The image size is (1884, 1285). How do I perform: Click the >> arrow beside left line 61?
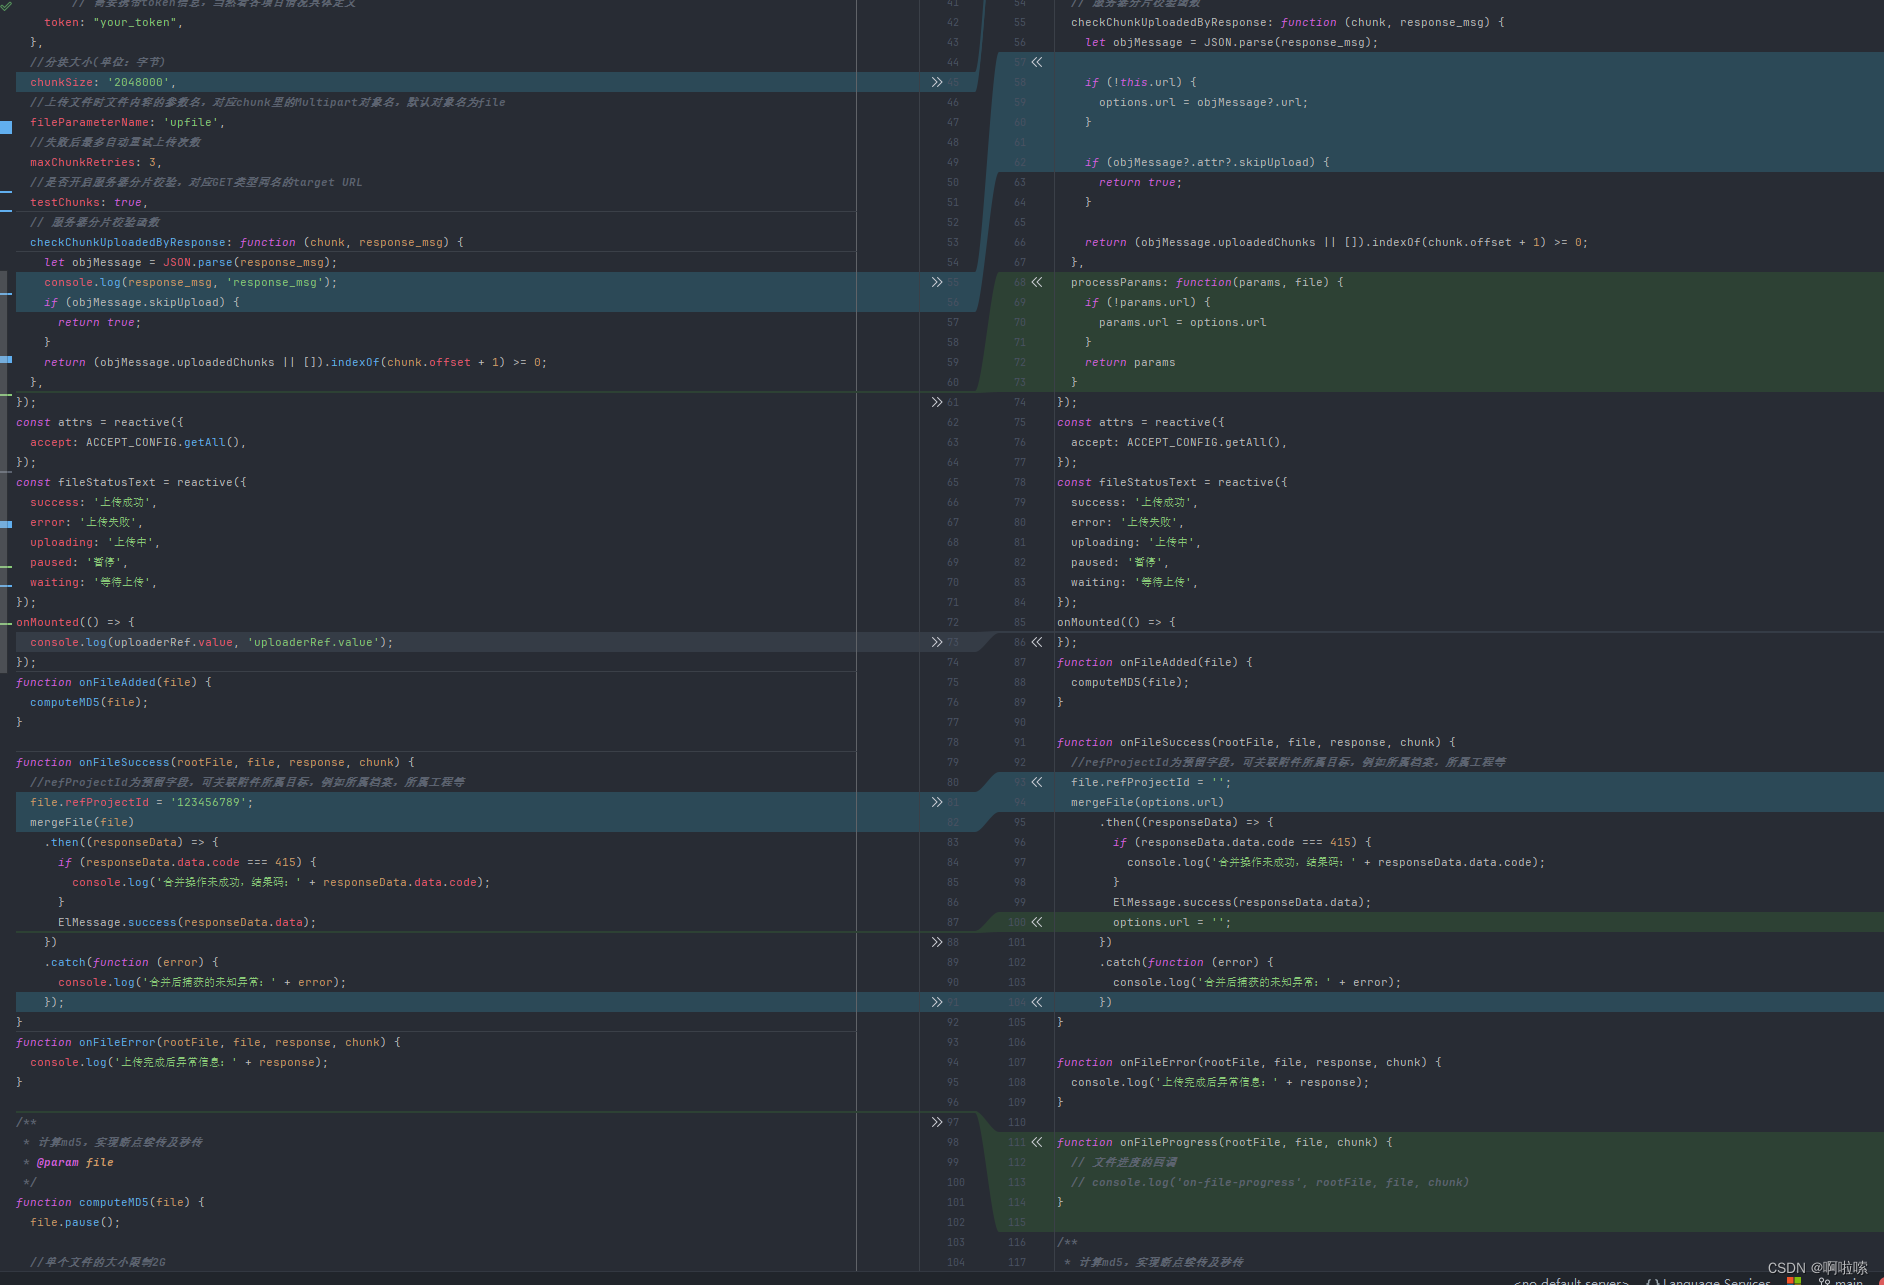pyautogui.click(x=936, y=402)
